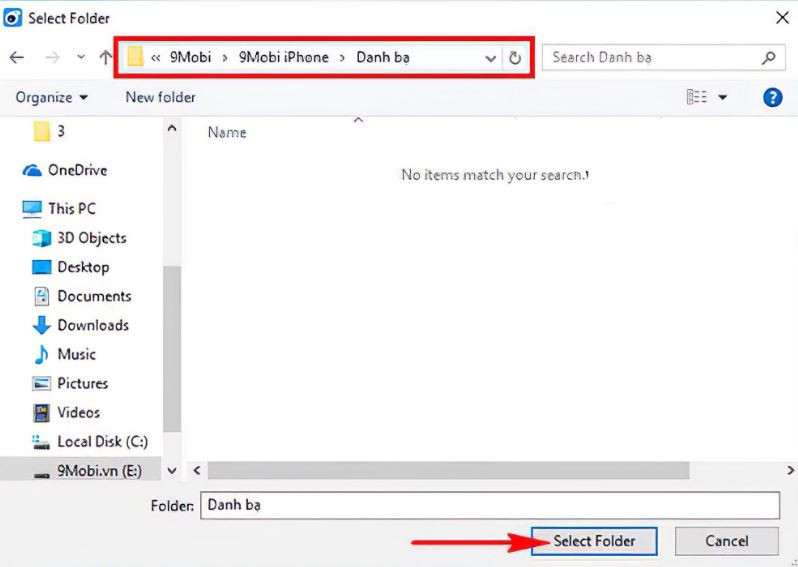The height and width of the screenshot is (567, 798).
Task: Sort by the Name column header
Action: point(227,132)
